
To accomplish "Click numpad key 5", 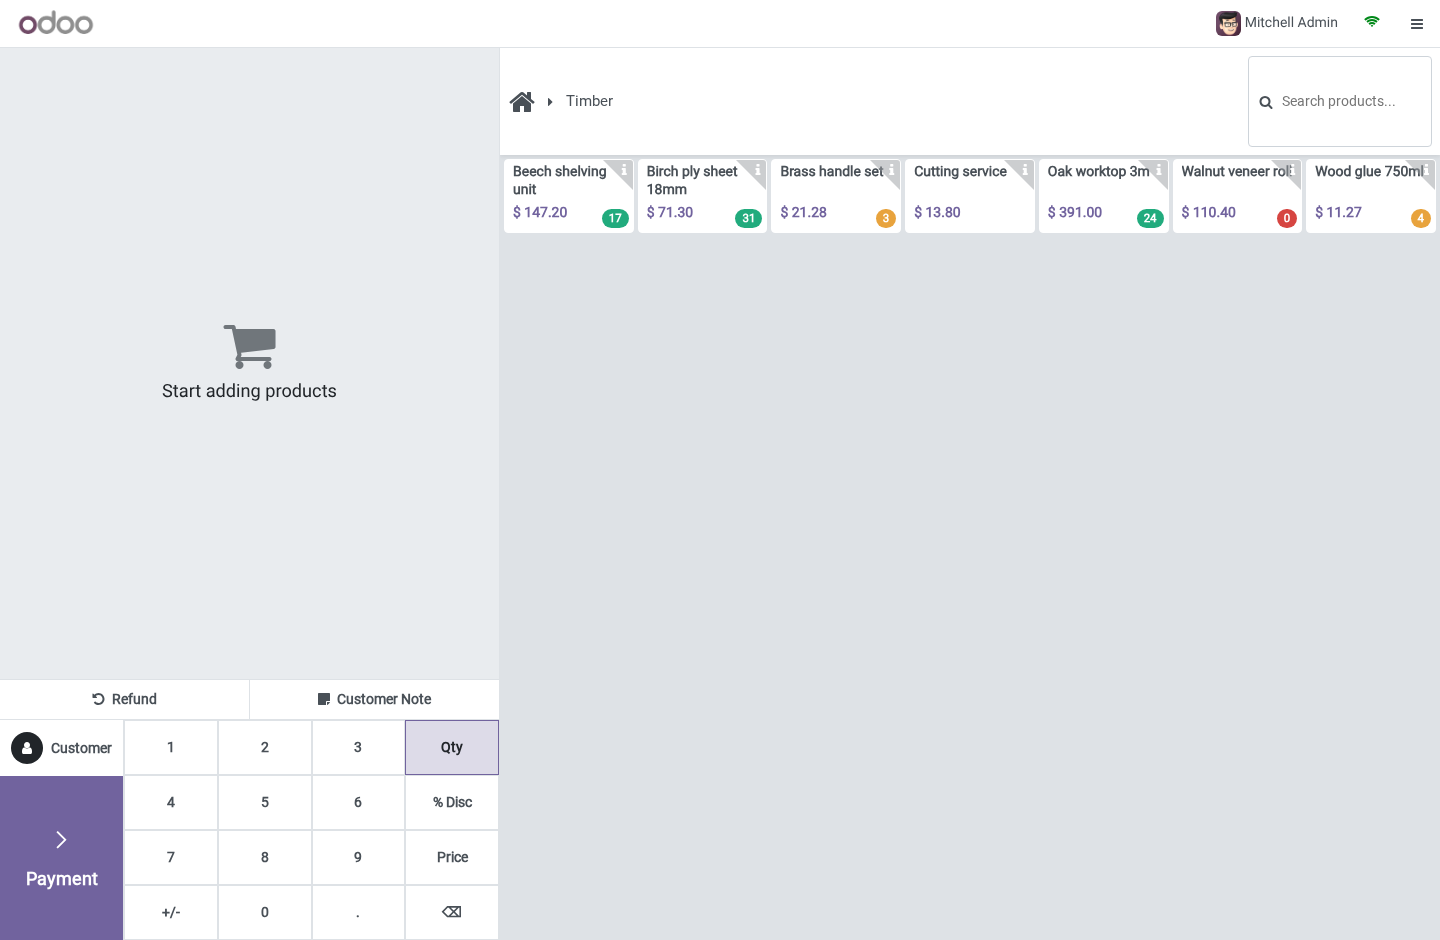I will coord(265,802).
